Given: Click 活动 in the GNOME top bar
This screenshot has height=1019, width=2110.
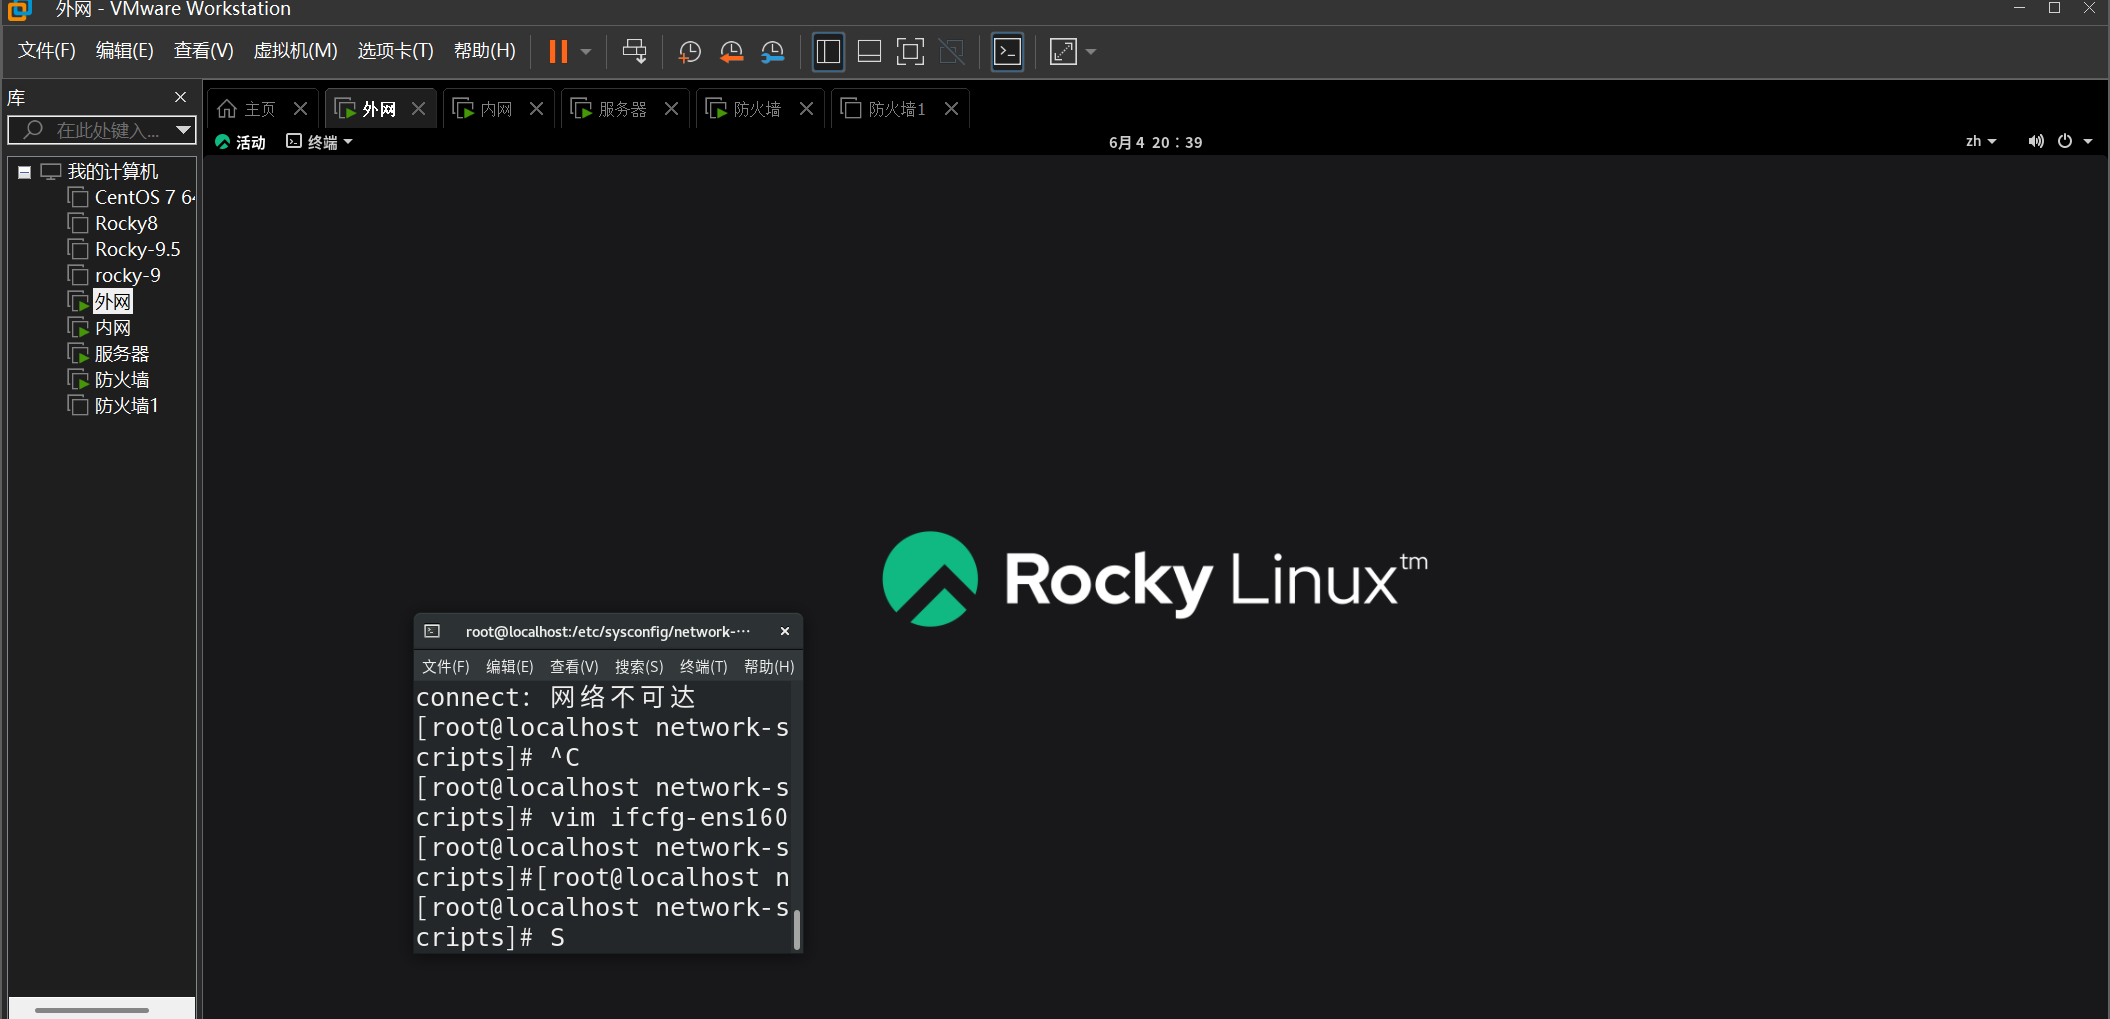Looking at the screenshot, I should click(x=240, y=142).
